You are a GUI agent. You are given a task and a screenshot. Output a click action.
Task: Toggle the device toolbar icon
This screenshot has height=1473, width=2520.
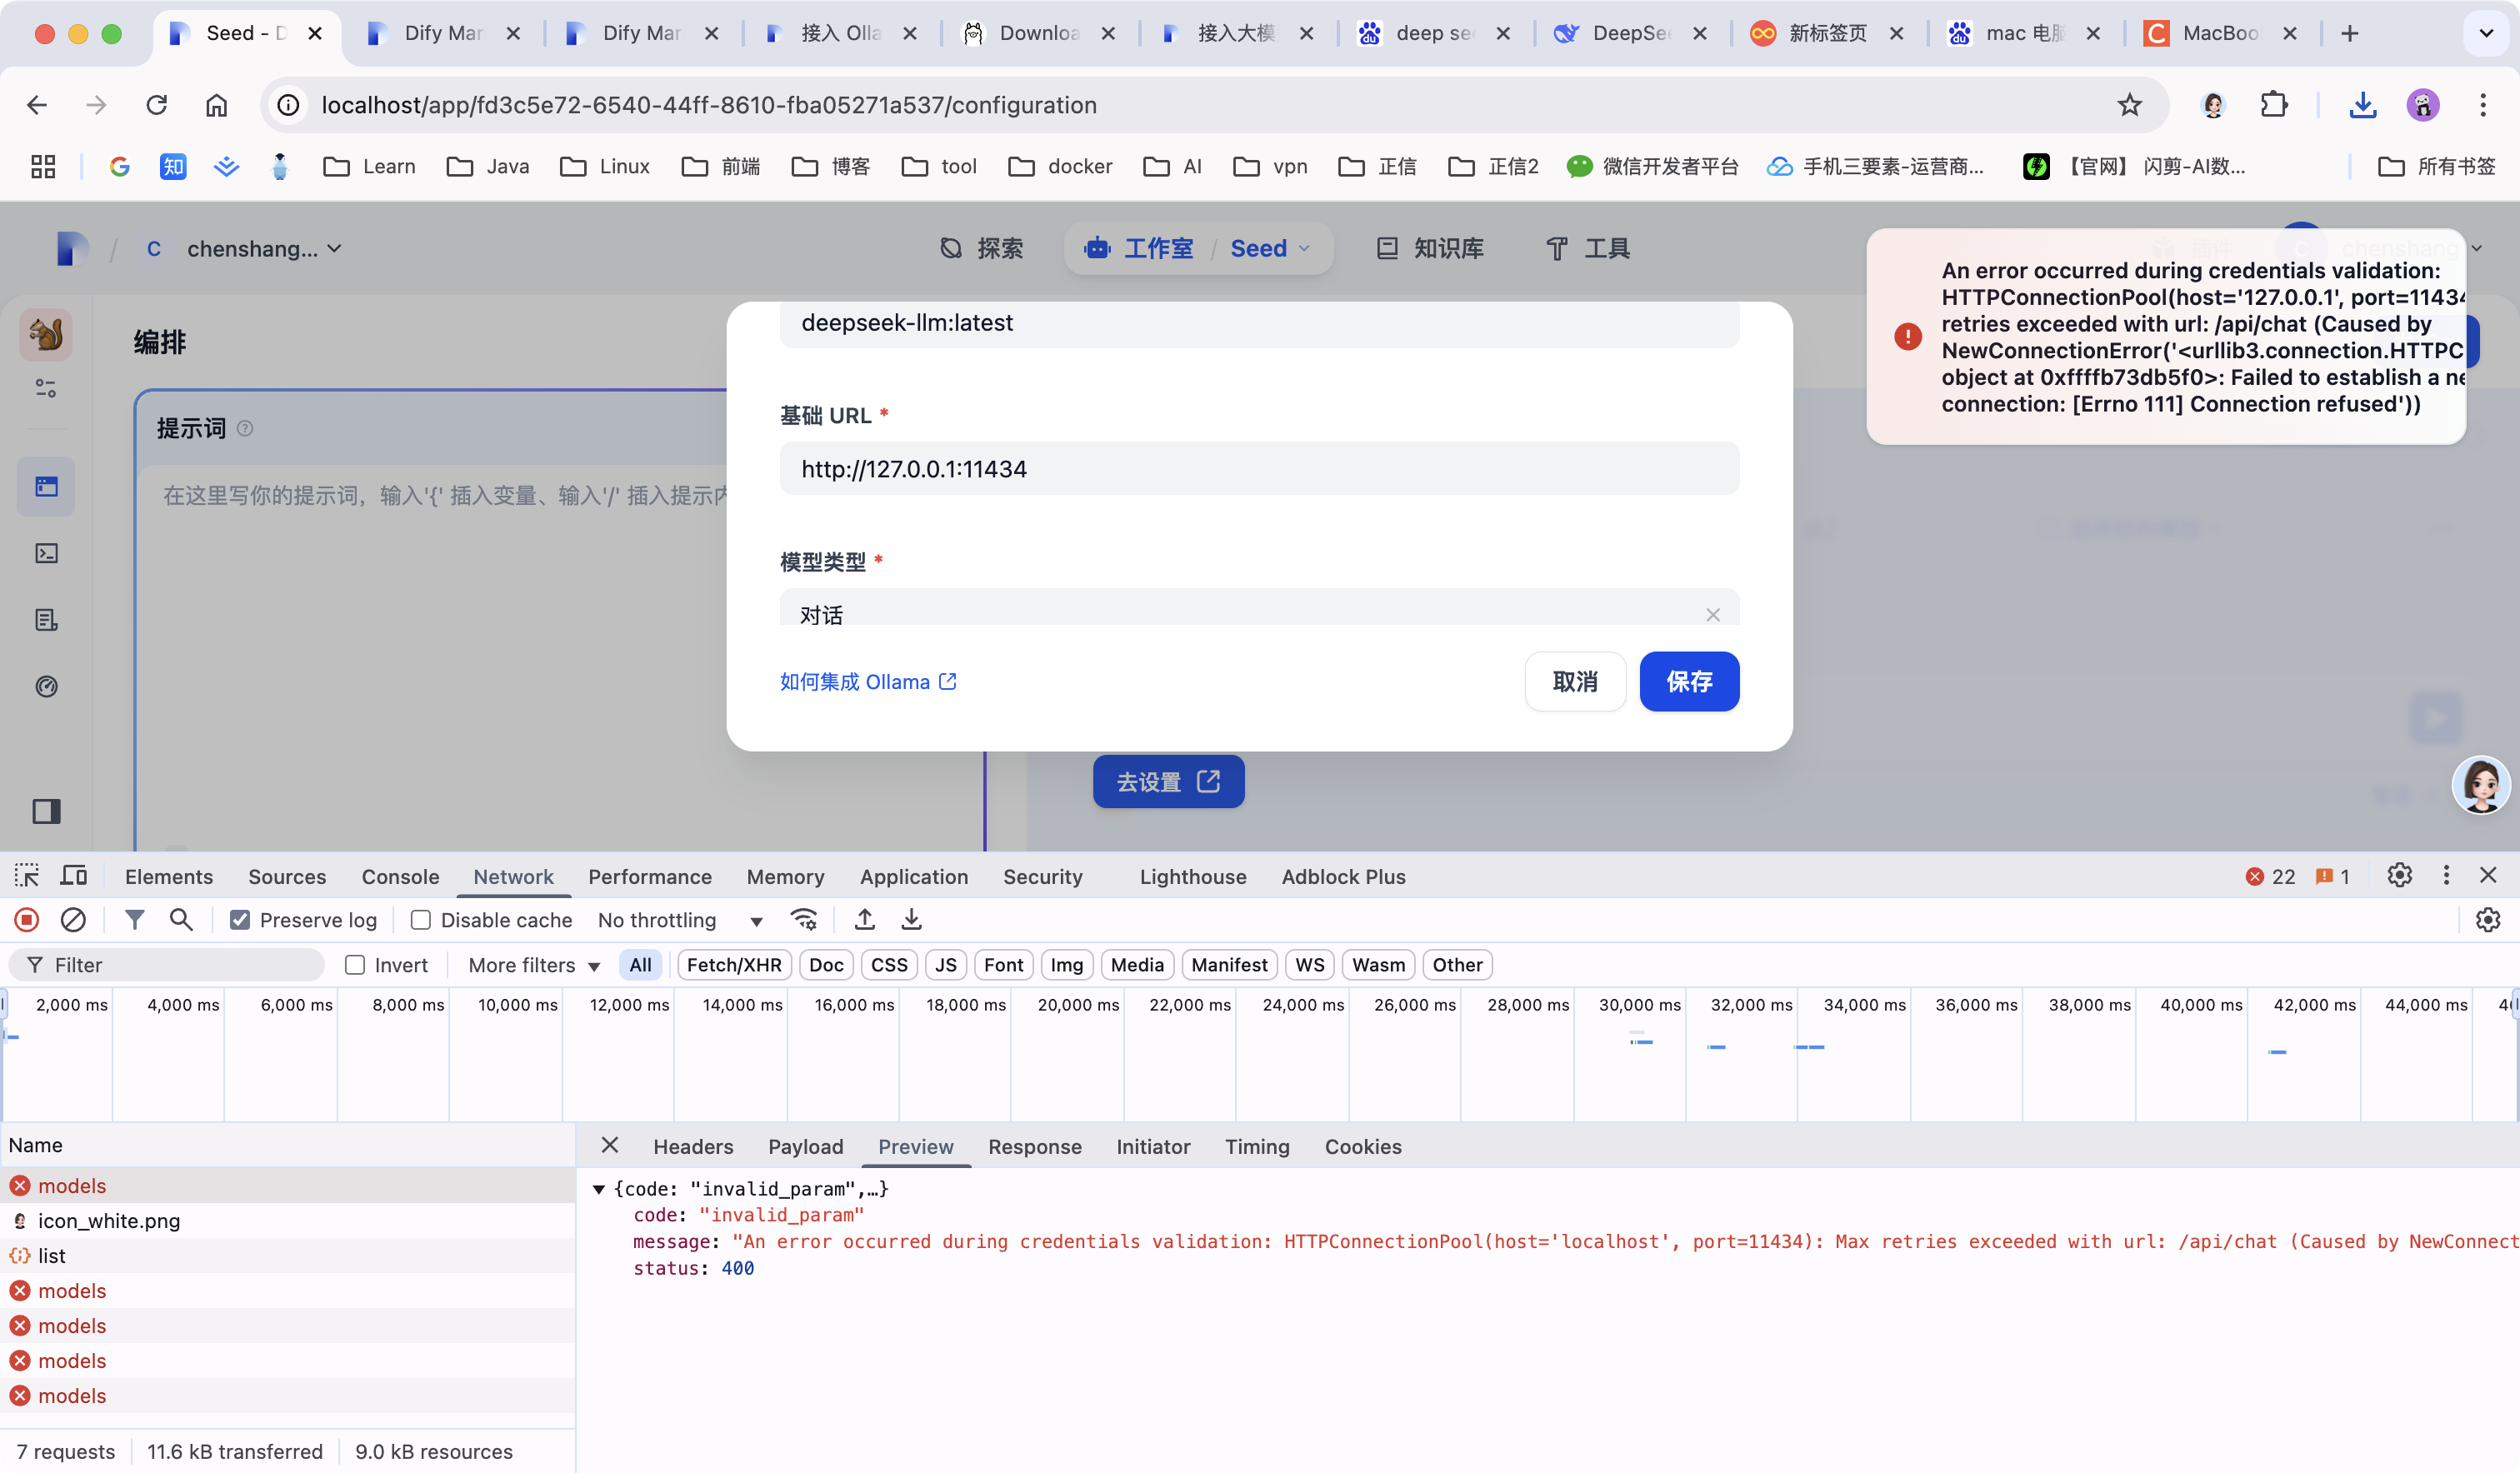click(73, 876)
